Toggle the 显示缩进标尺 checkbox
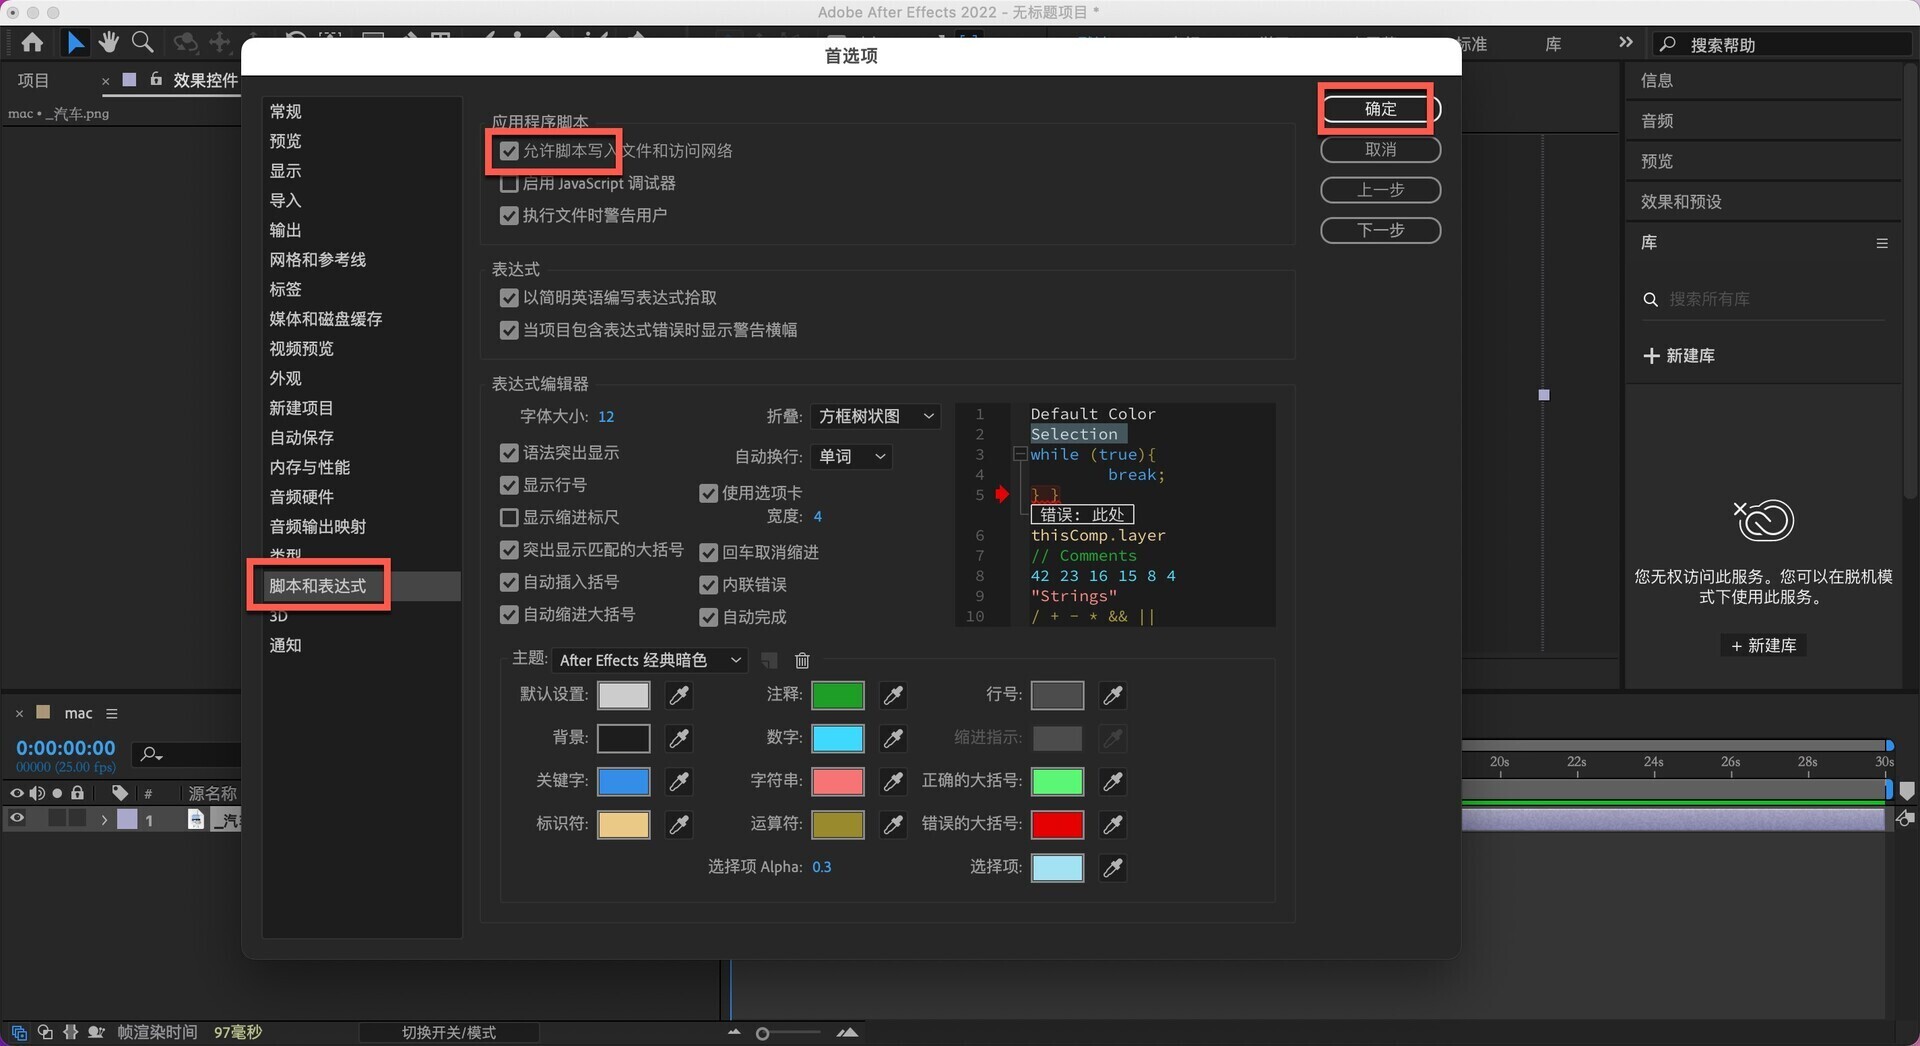Image resolution: width=1920 pixels, height=1046 pixels. click(x=509, y=517)
